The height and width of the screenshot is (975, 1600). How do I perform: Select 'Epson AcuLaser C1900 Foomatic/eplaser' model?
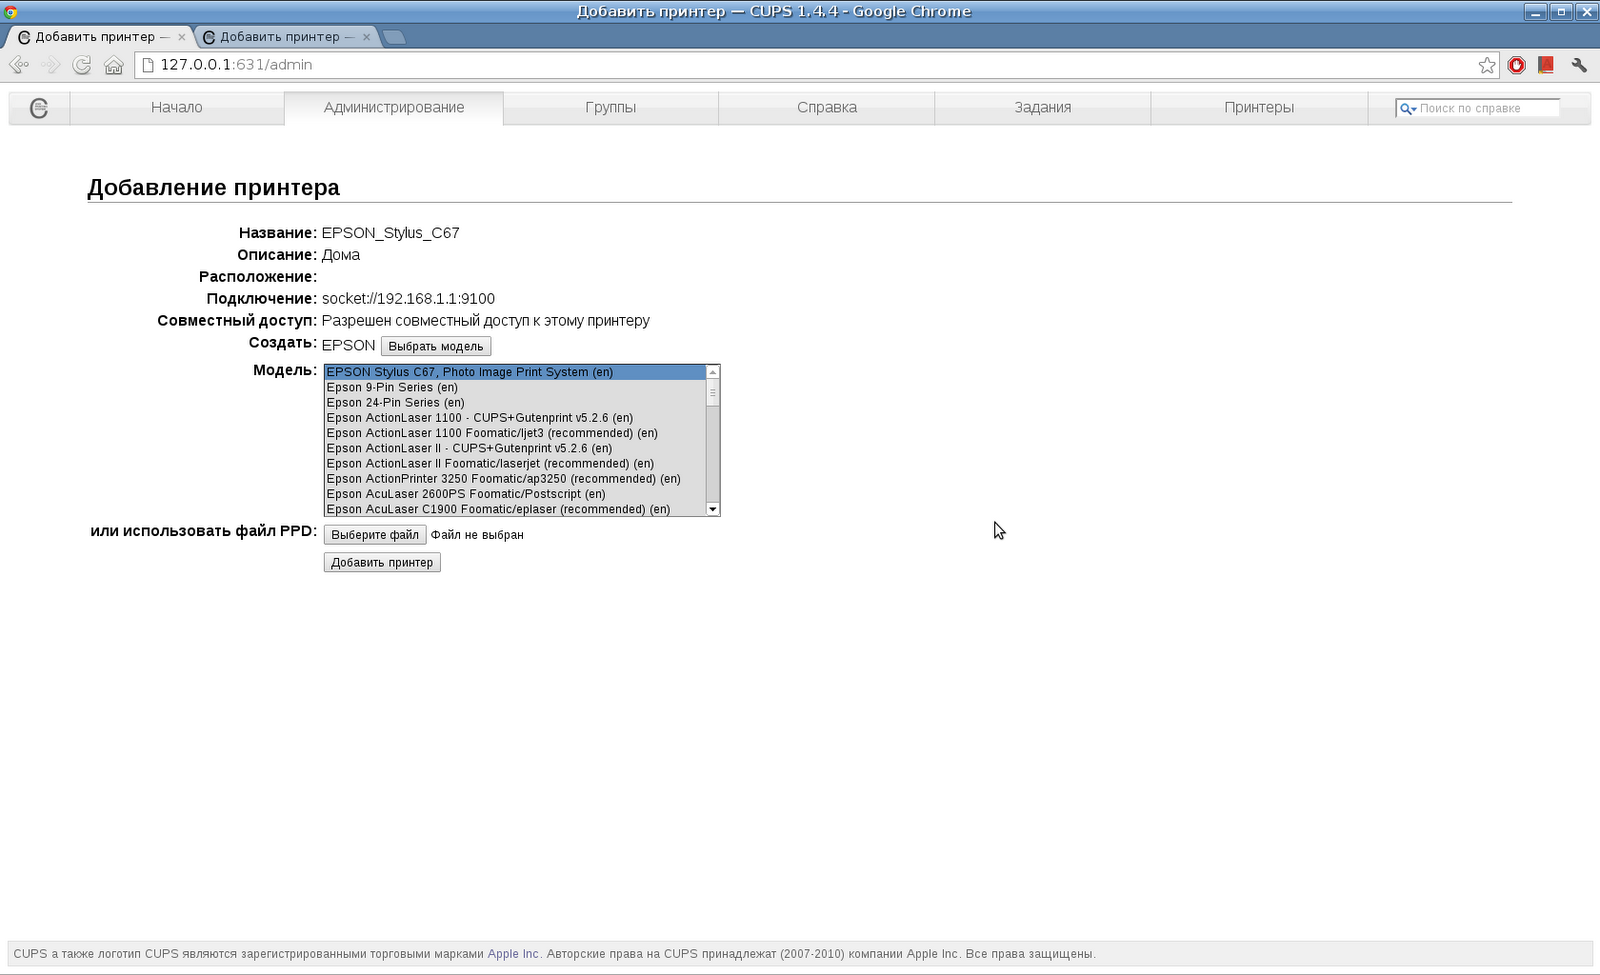[x=515, y=509]
